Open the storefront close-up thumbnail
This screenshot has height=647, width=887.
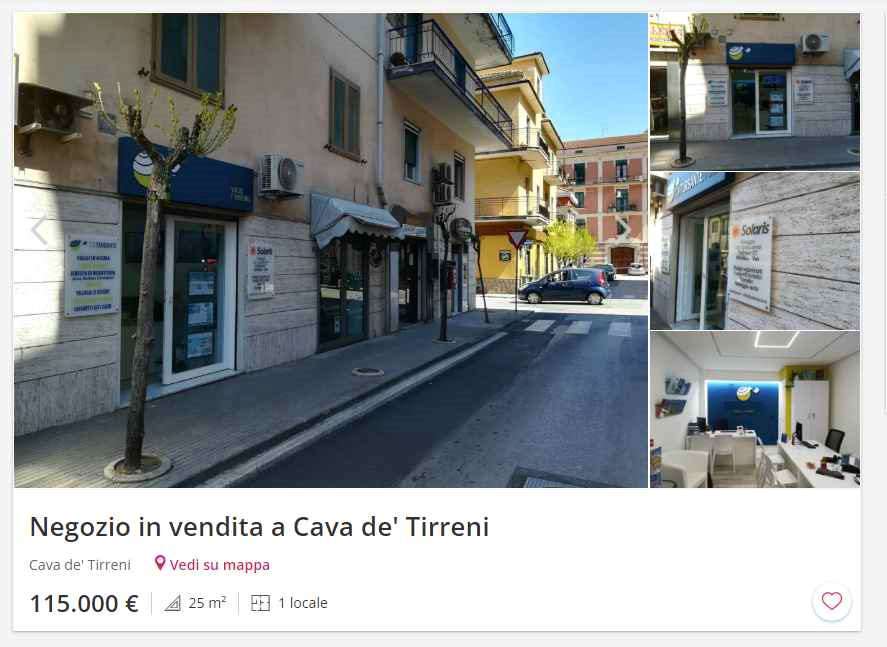point(755,92)
